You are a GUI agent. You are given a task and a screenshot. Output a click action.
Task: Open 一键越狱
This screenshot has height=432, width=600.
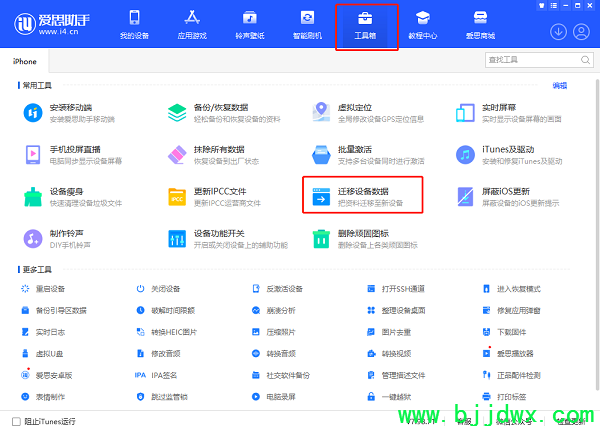tap(389, 397)
